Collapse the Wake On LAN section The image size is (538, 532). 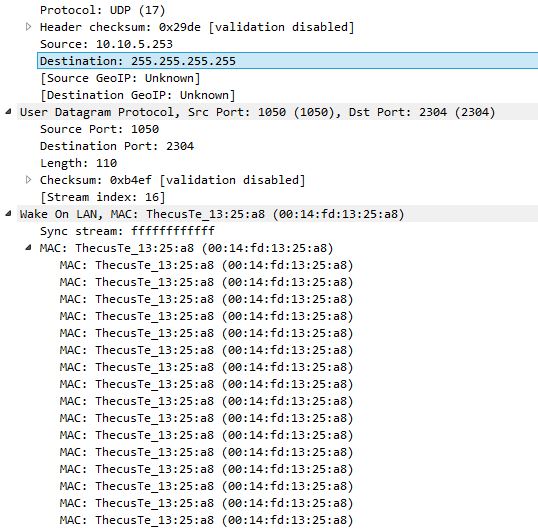(9, 214)
